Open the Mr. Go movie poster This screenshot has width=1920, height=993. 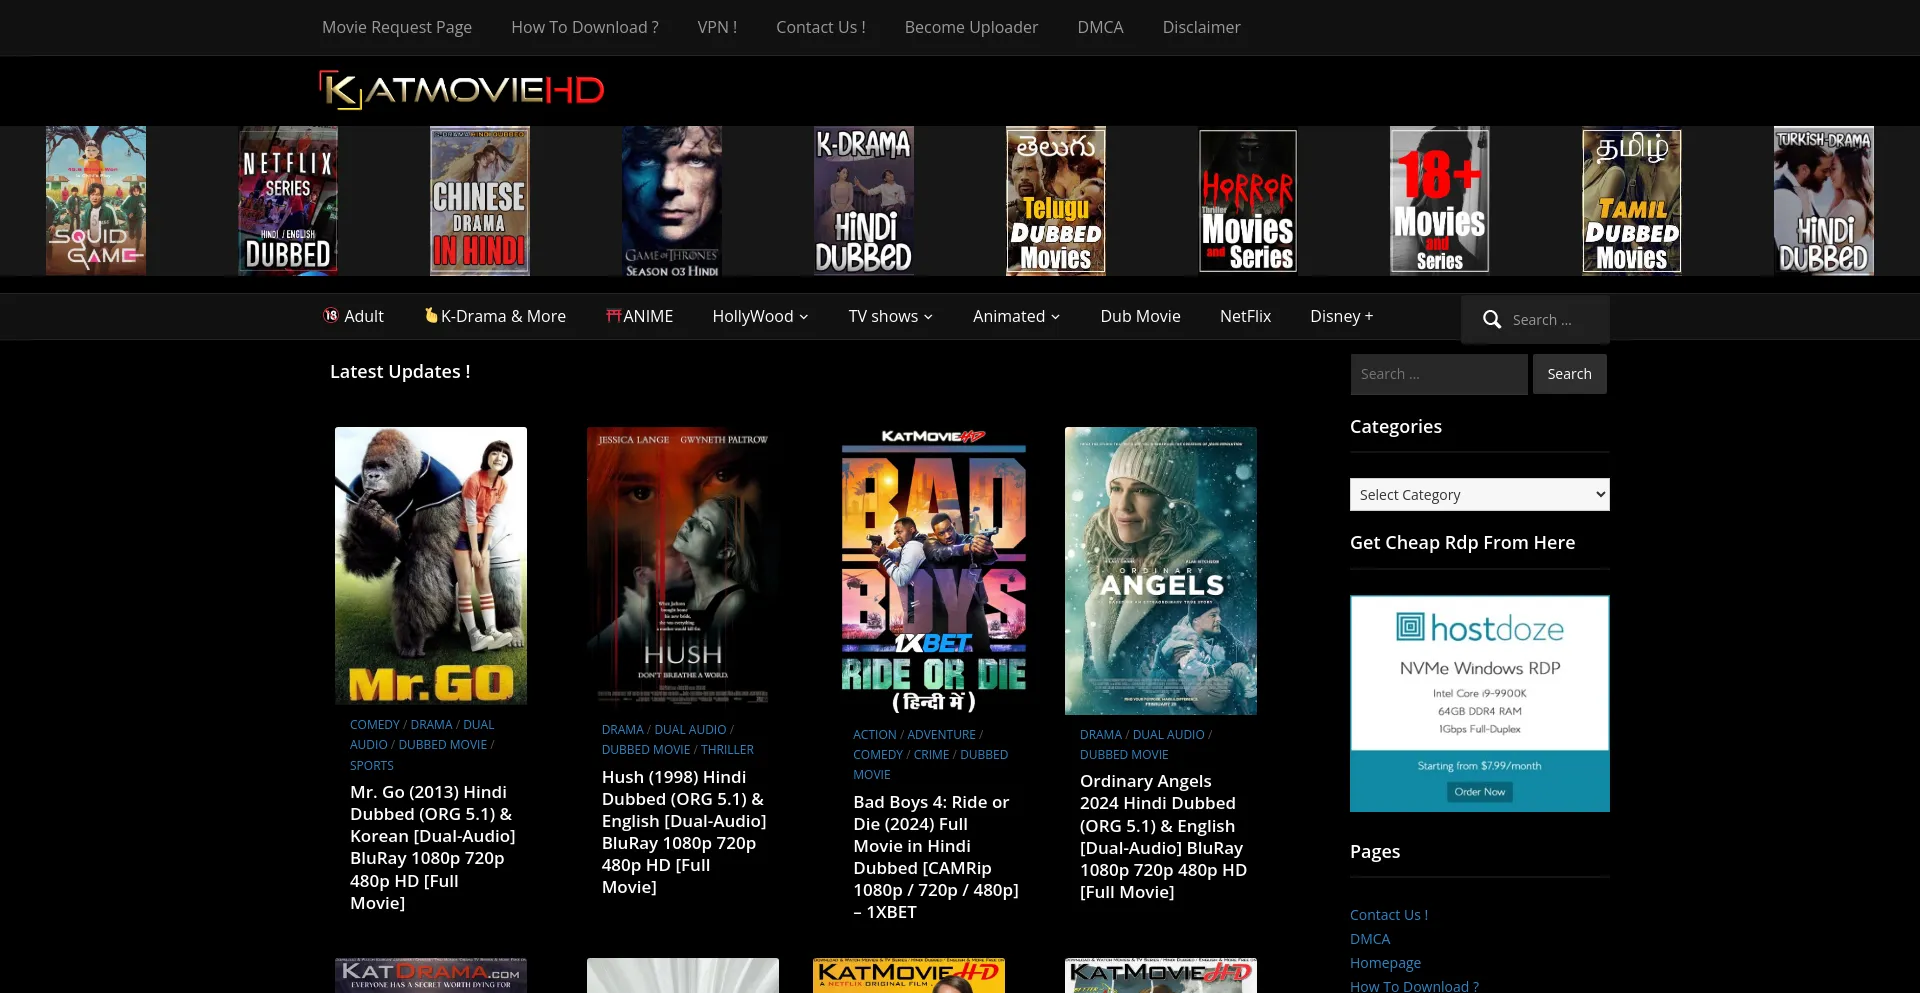point(431,566)
